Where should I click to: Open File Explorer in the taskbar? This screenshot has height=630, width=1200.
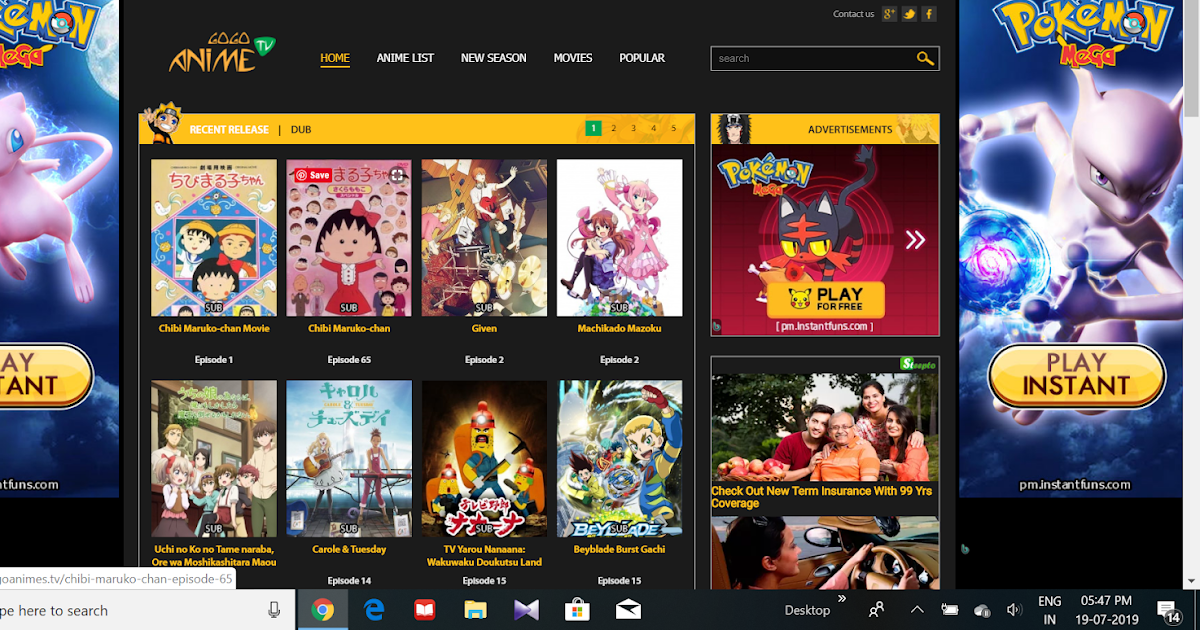coord(476,610)
